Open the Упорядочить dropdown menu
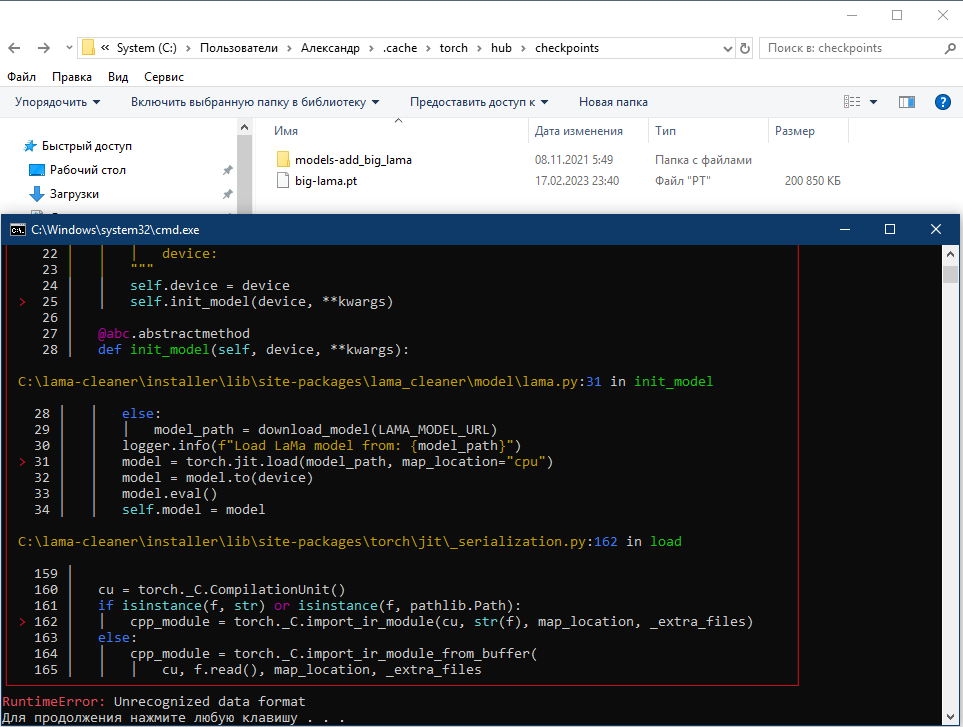Image resolution: width=963 pixels, height=727 pixels. 55,101
